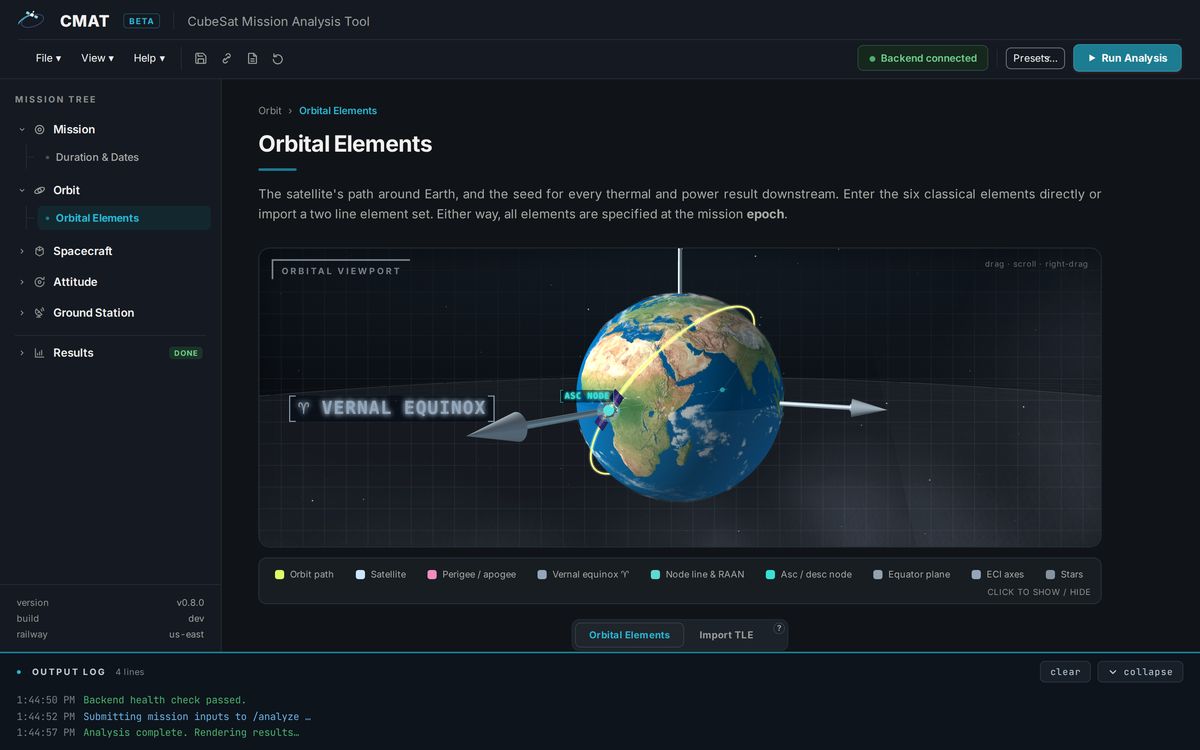The height and width of the screenshot is (750, 1200).
Task: Toggle Stars visibility in the legend
Action: coord(1064,574)
